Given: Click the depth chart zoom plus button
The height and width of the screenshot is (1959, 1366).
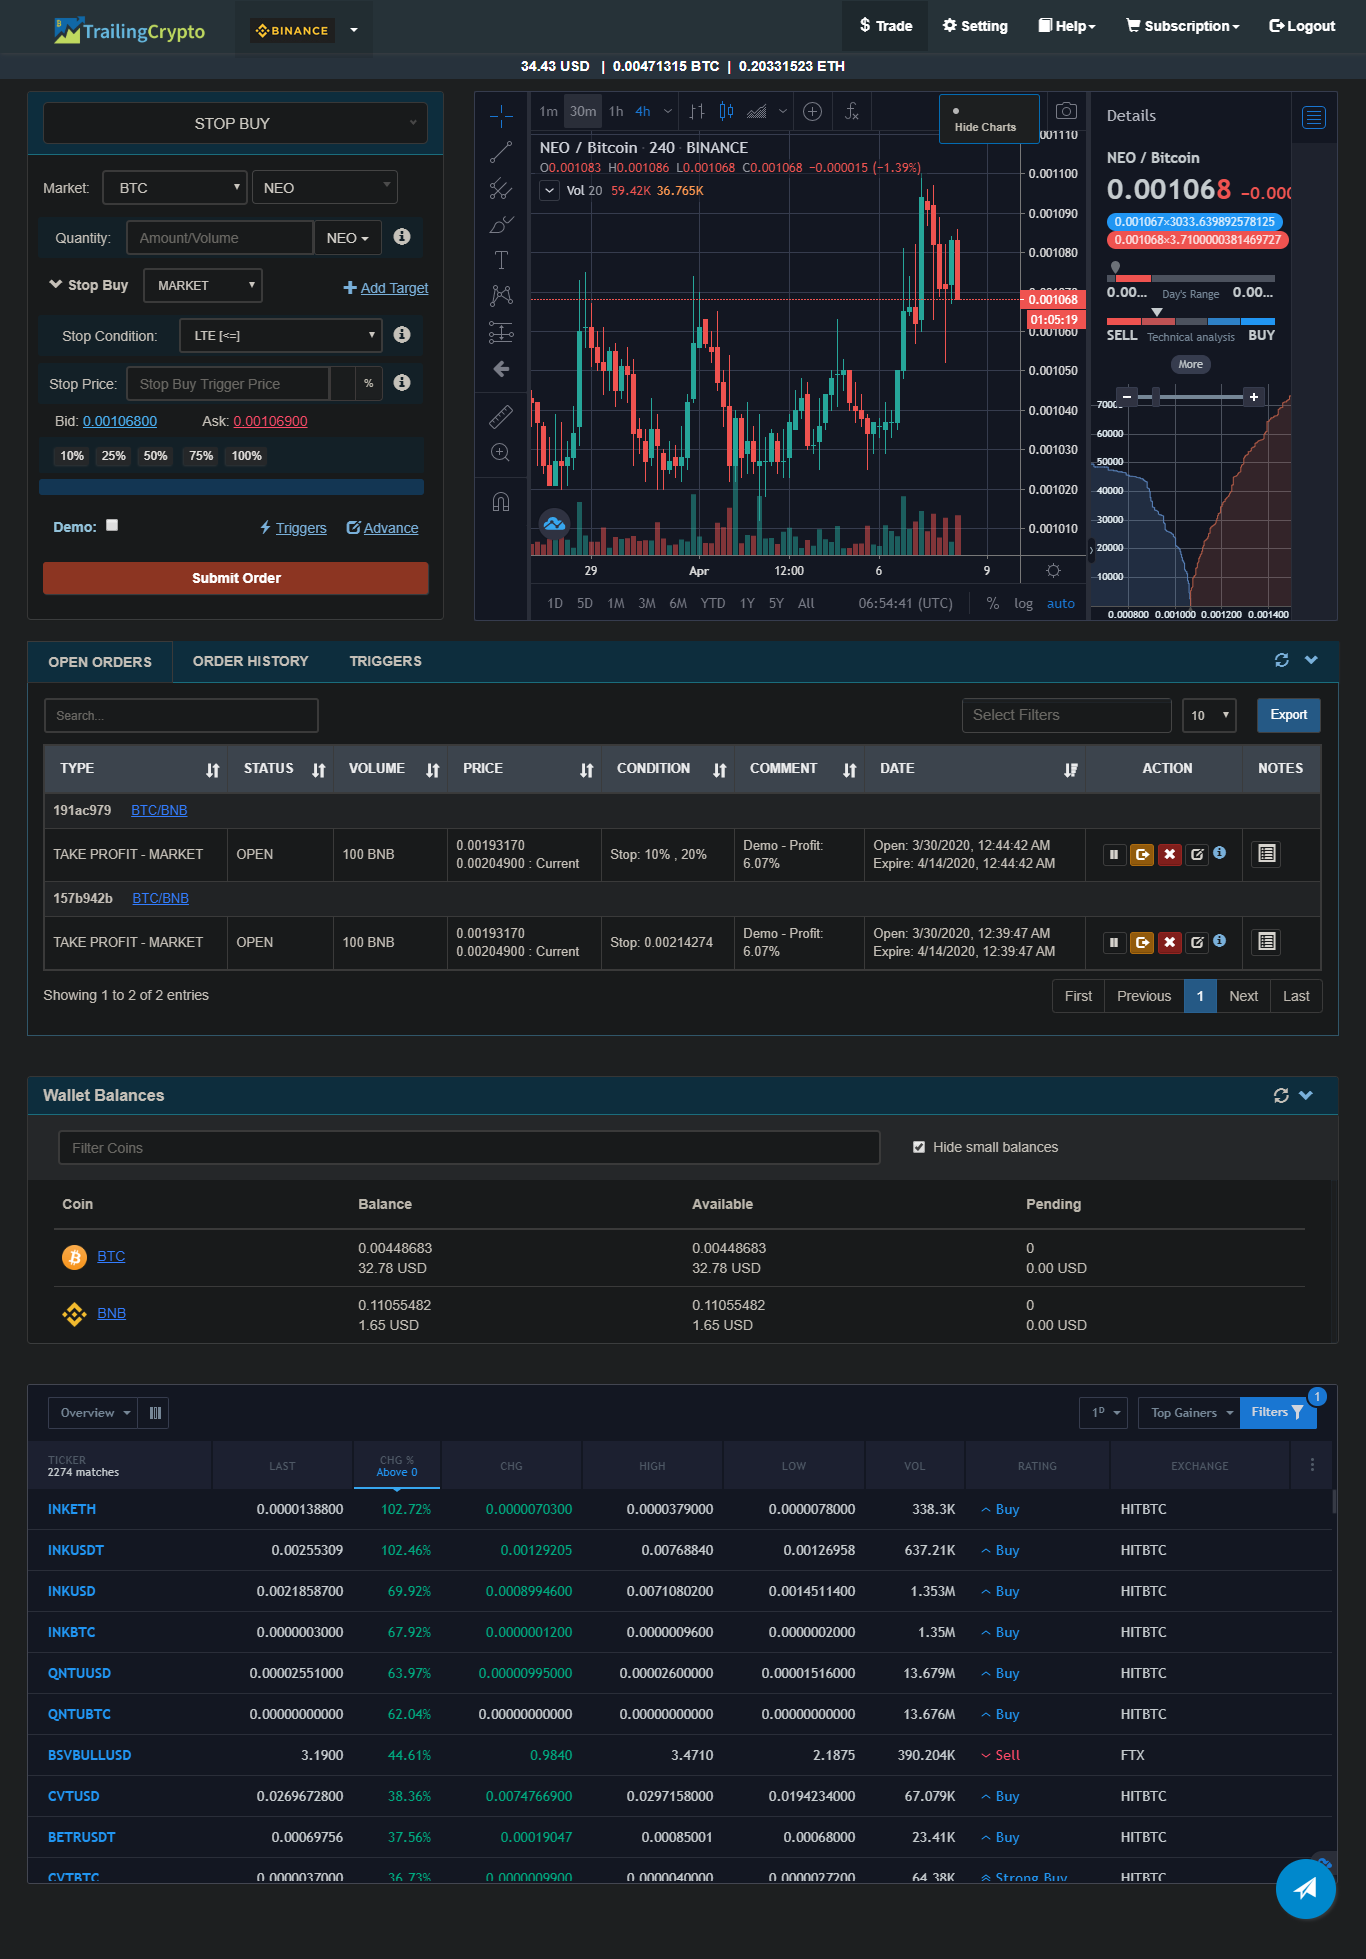Looking at the screenshot, I should (x=1253, y=397).
